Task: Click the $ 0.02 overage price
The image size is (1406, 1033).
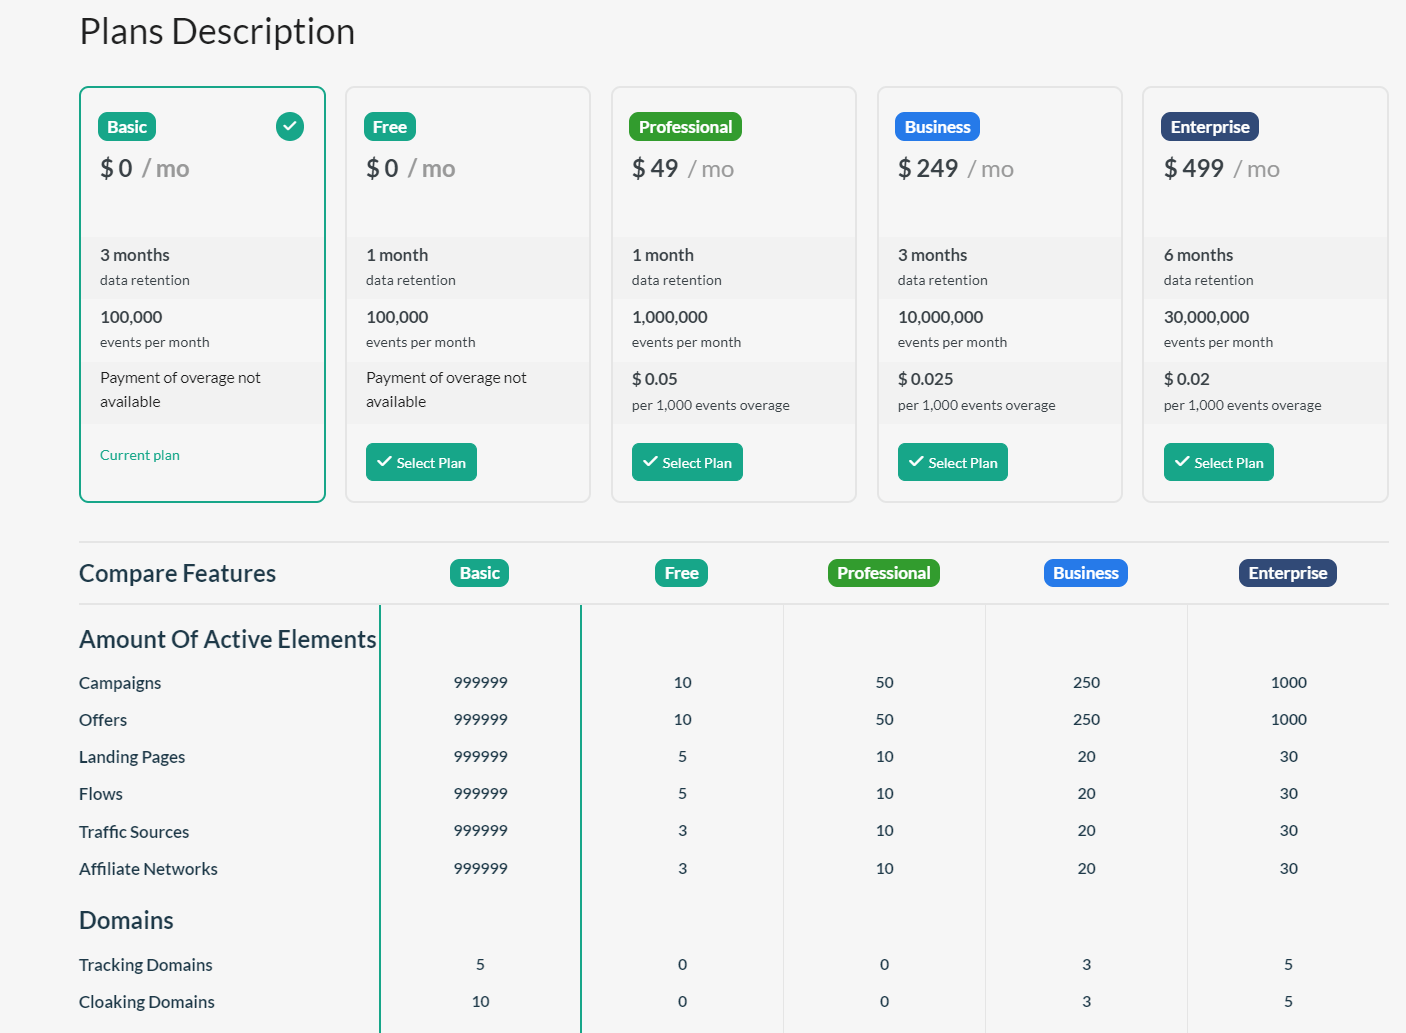Action: tap(1187, 379)
